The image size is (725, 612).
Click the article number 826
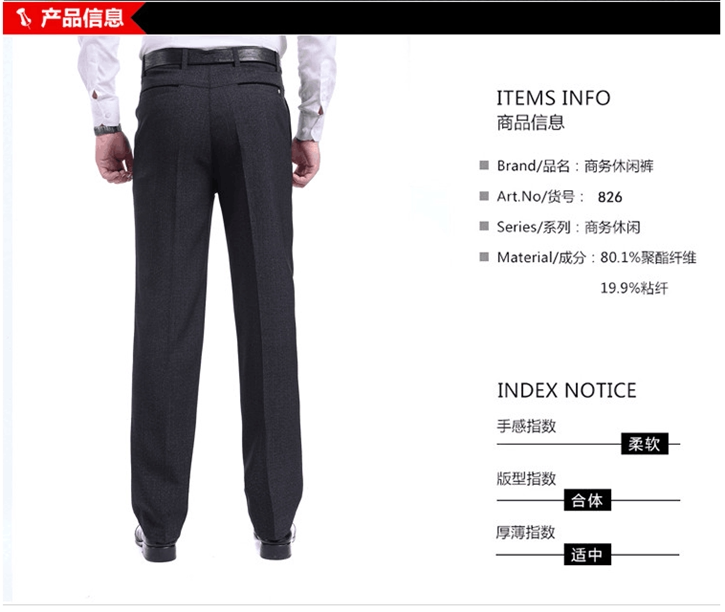point(610,197)
